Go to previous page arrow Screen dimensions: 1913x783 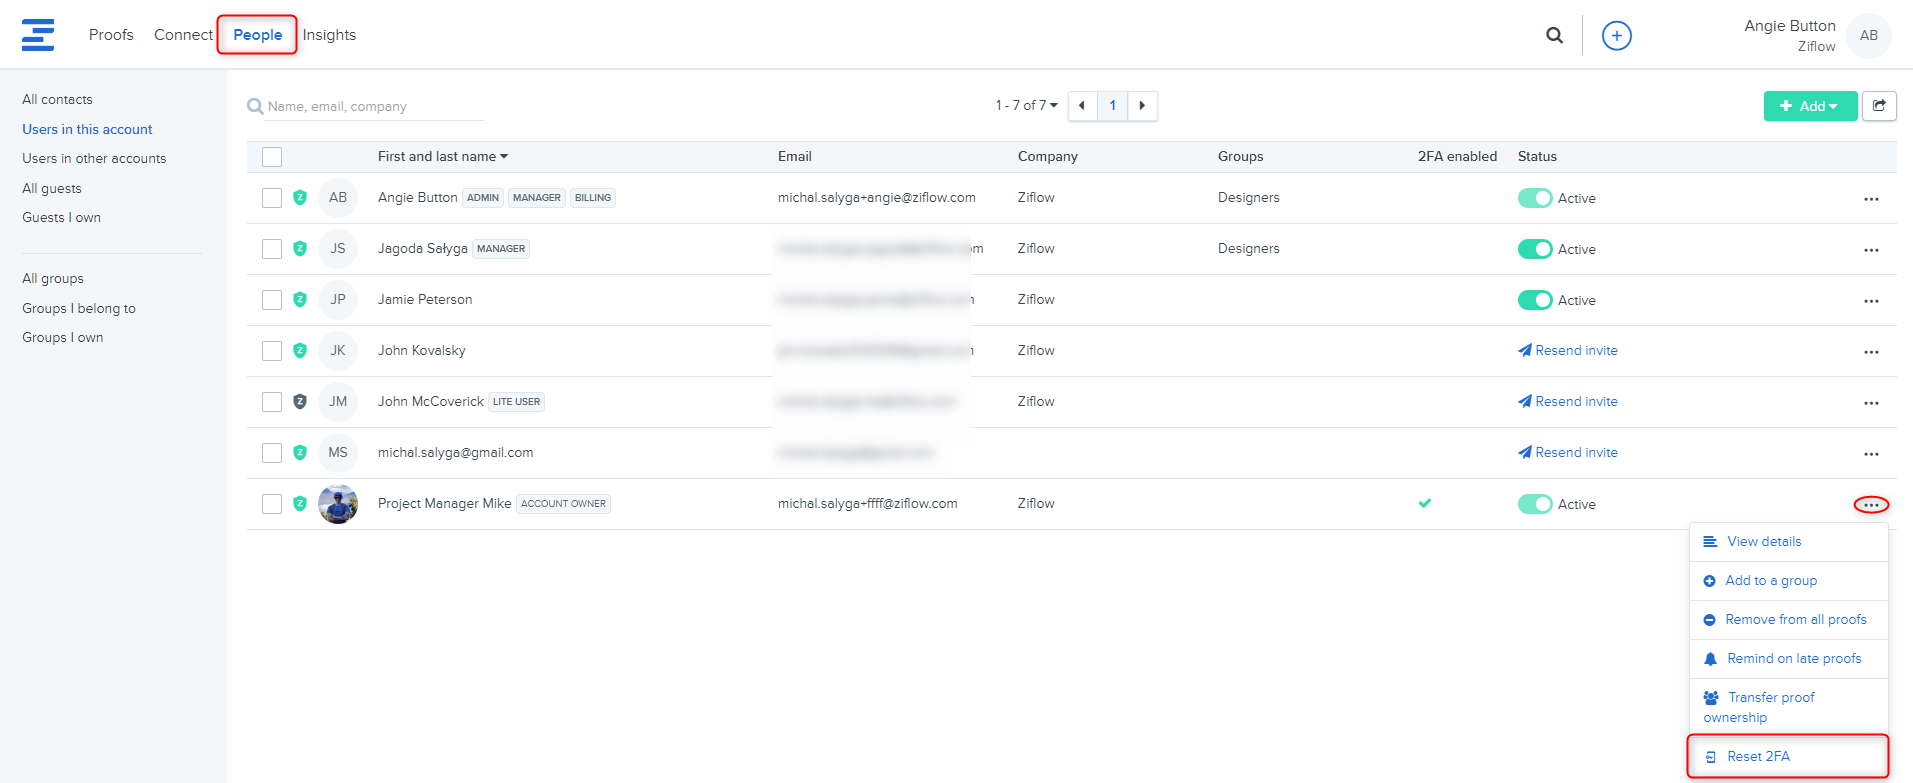1082,106
